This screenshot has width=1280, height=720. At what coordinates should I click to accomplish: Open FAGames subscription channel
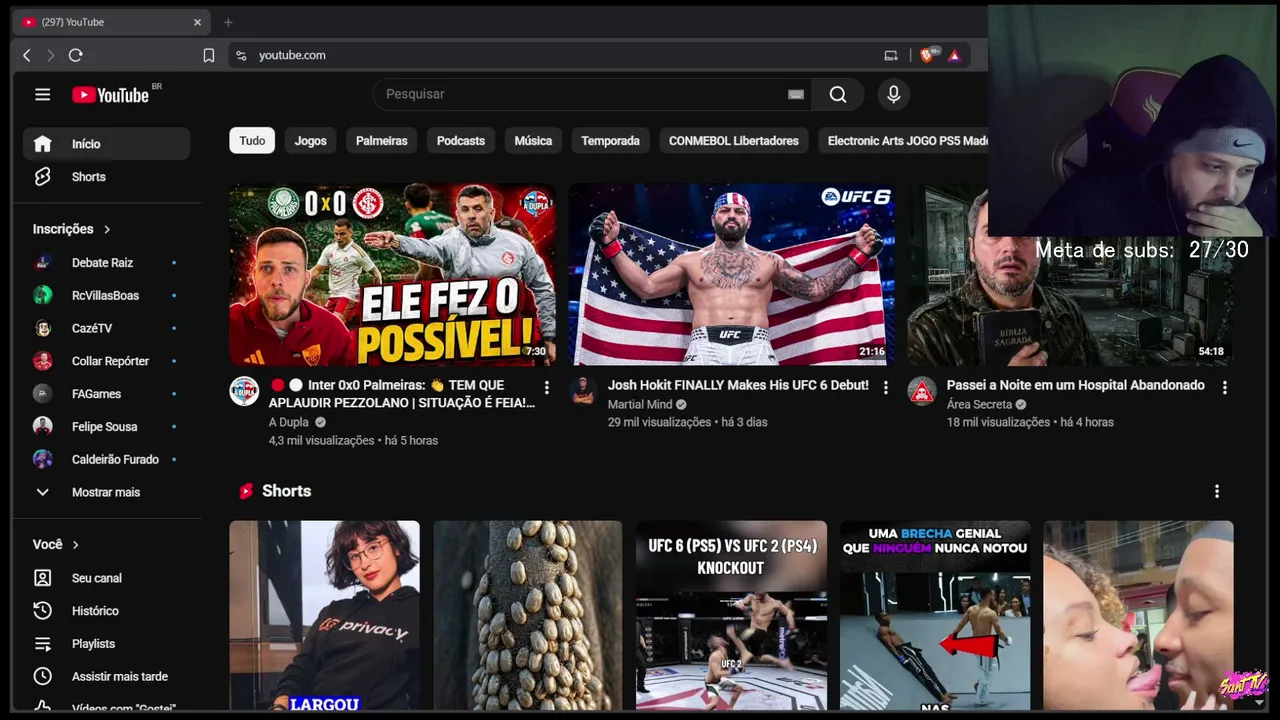pos(106,394)
